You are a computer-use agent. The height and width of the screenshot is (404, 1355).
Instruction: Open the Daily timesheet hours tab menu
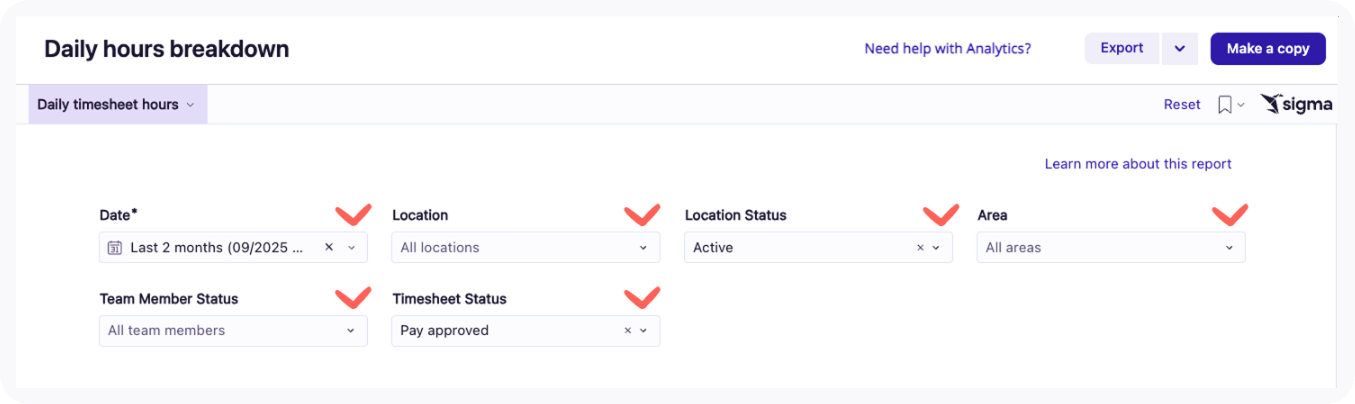tap(117, 105)
